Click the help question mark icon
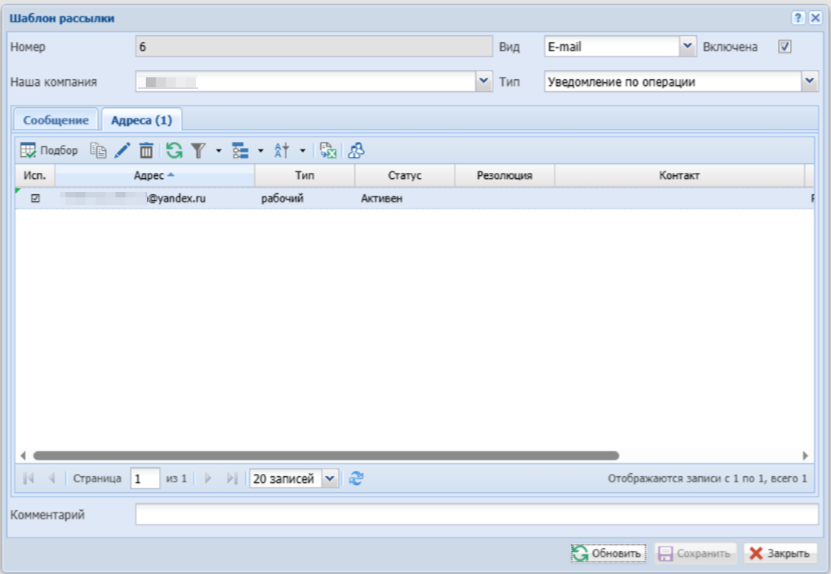This screenshot has height=574, width=831. point(798,18)
